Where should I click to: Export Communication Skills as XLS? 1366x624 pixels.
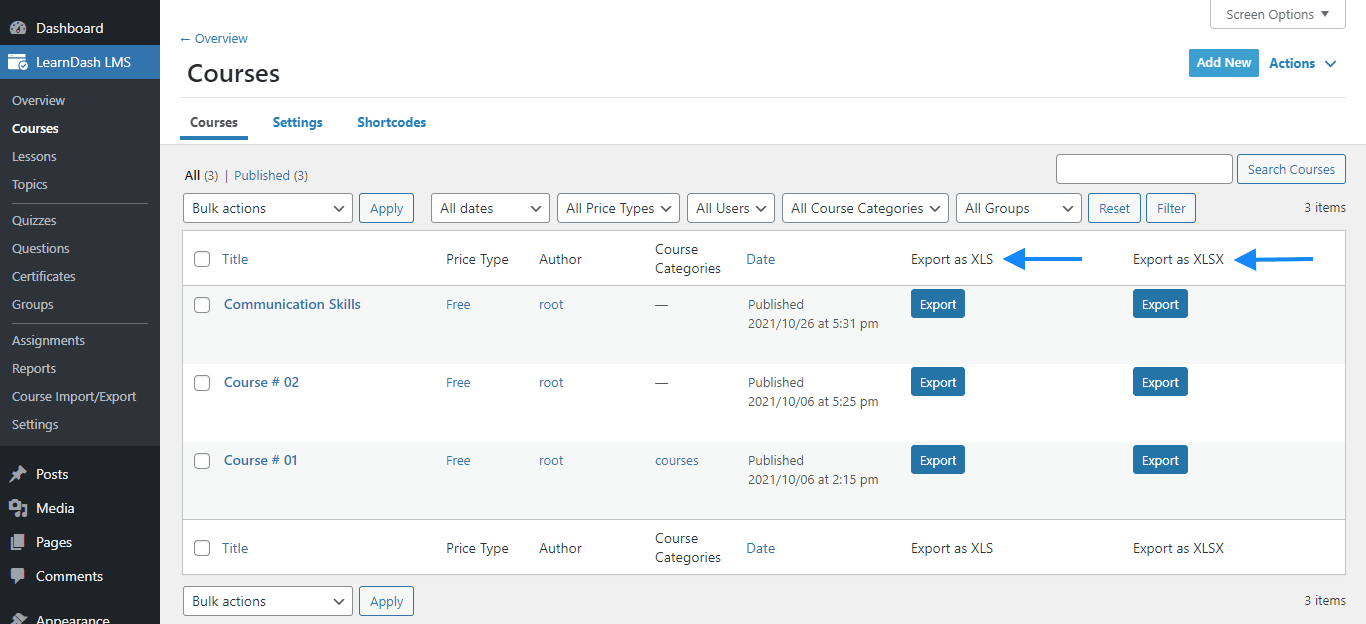tap(938, 304)
